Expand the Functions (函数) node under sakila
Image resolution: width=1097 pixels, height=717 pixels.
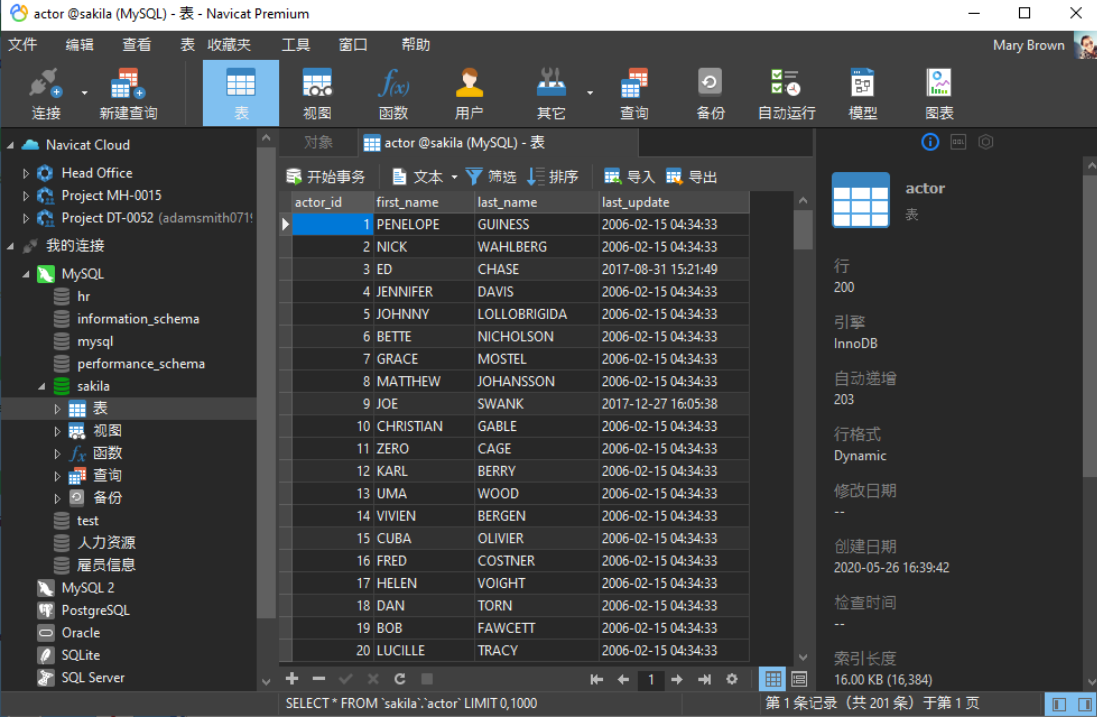pos(57,454)
